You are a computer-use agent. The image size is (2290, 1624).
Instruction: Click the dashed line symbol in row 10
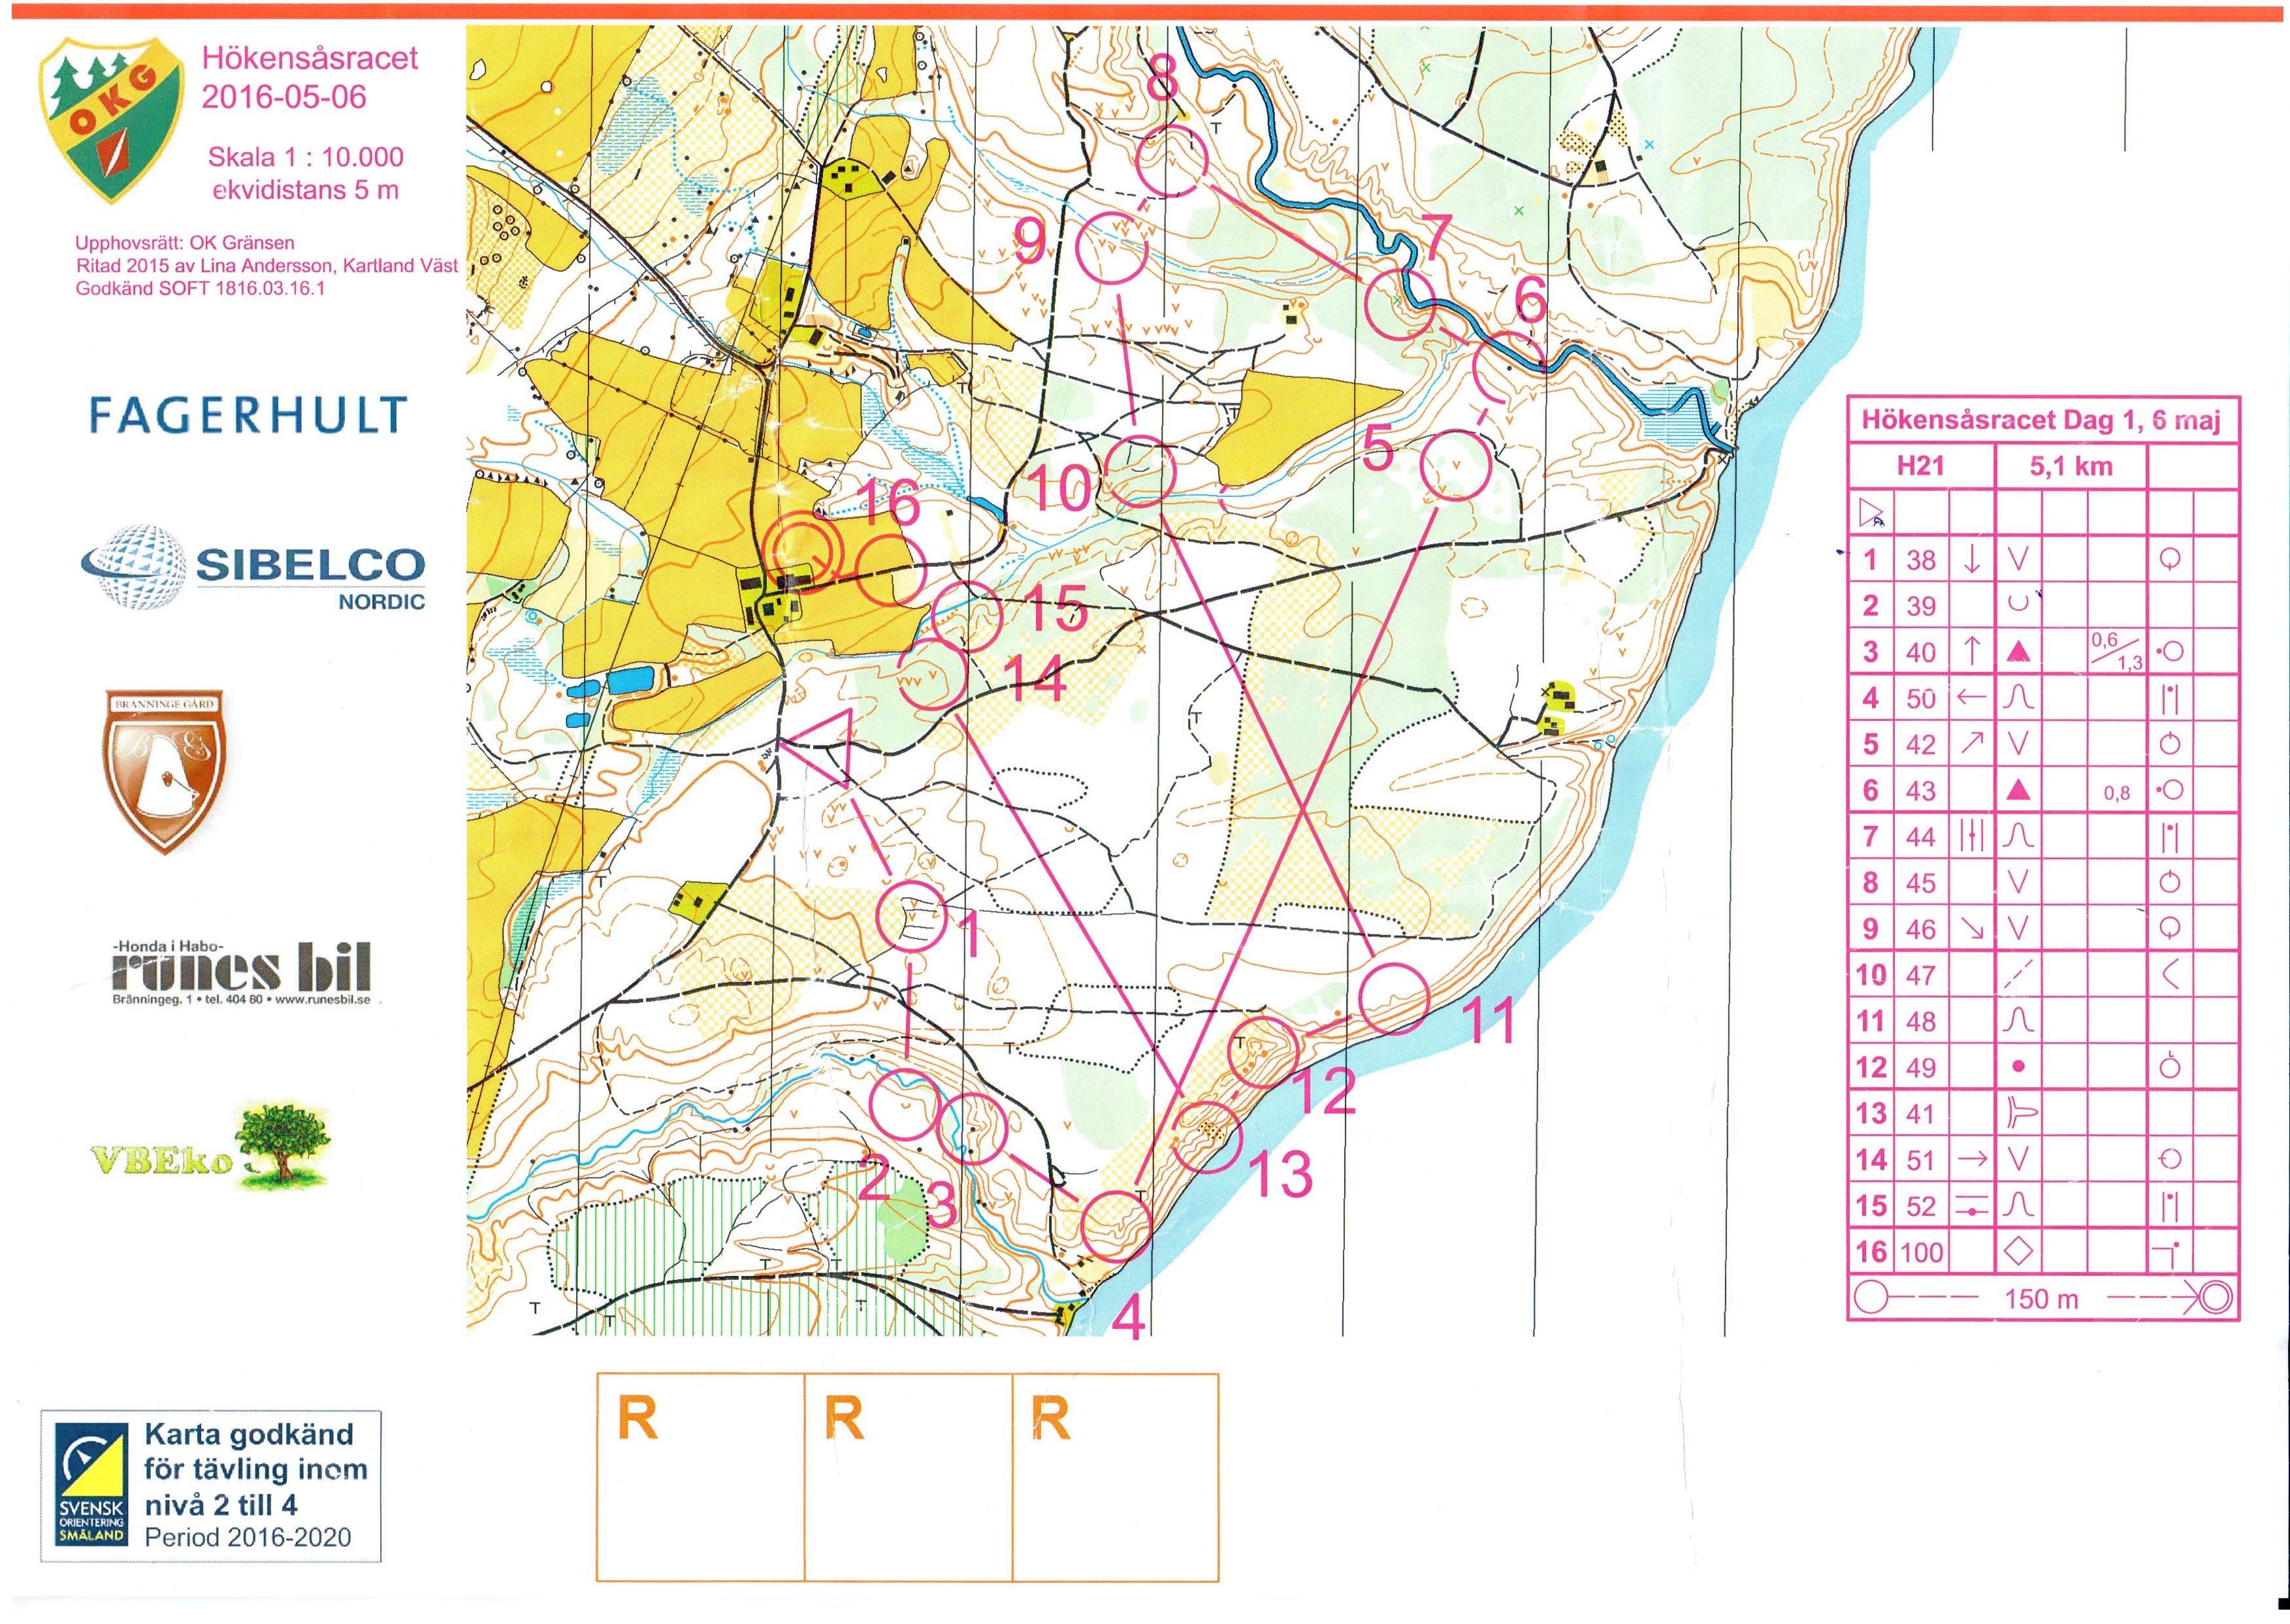tap(2018, 974)
